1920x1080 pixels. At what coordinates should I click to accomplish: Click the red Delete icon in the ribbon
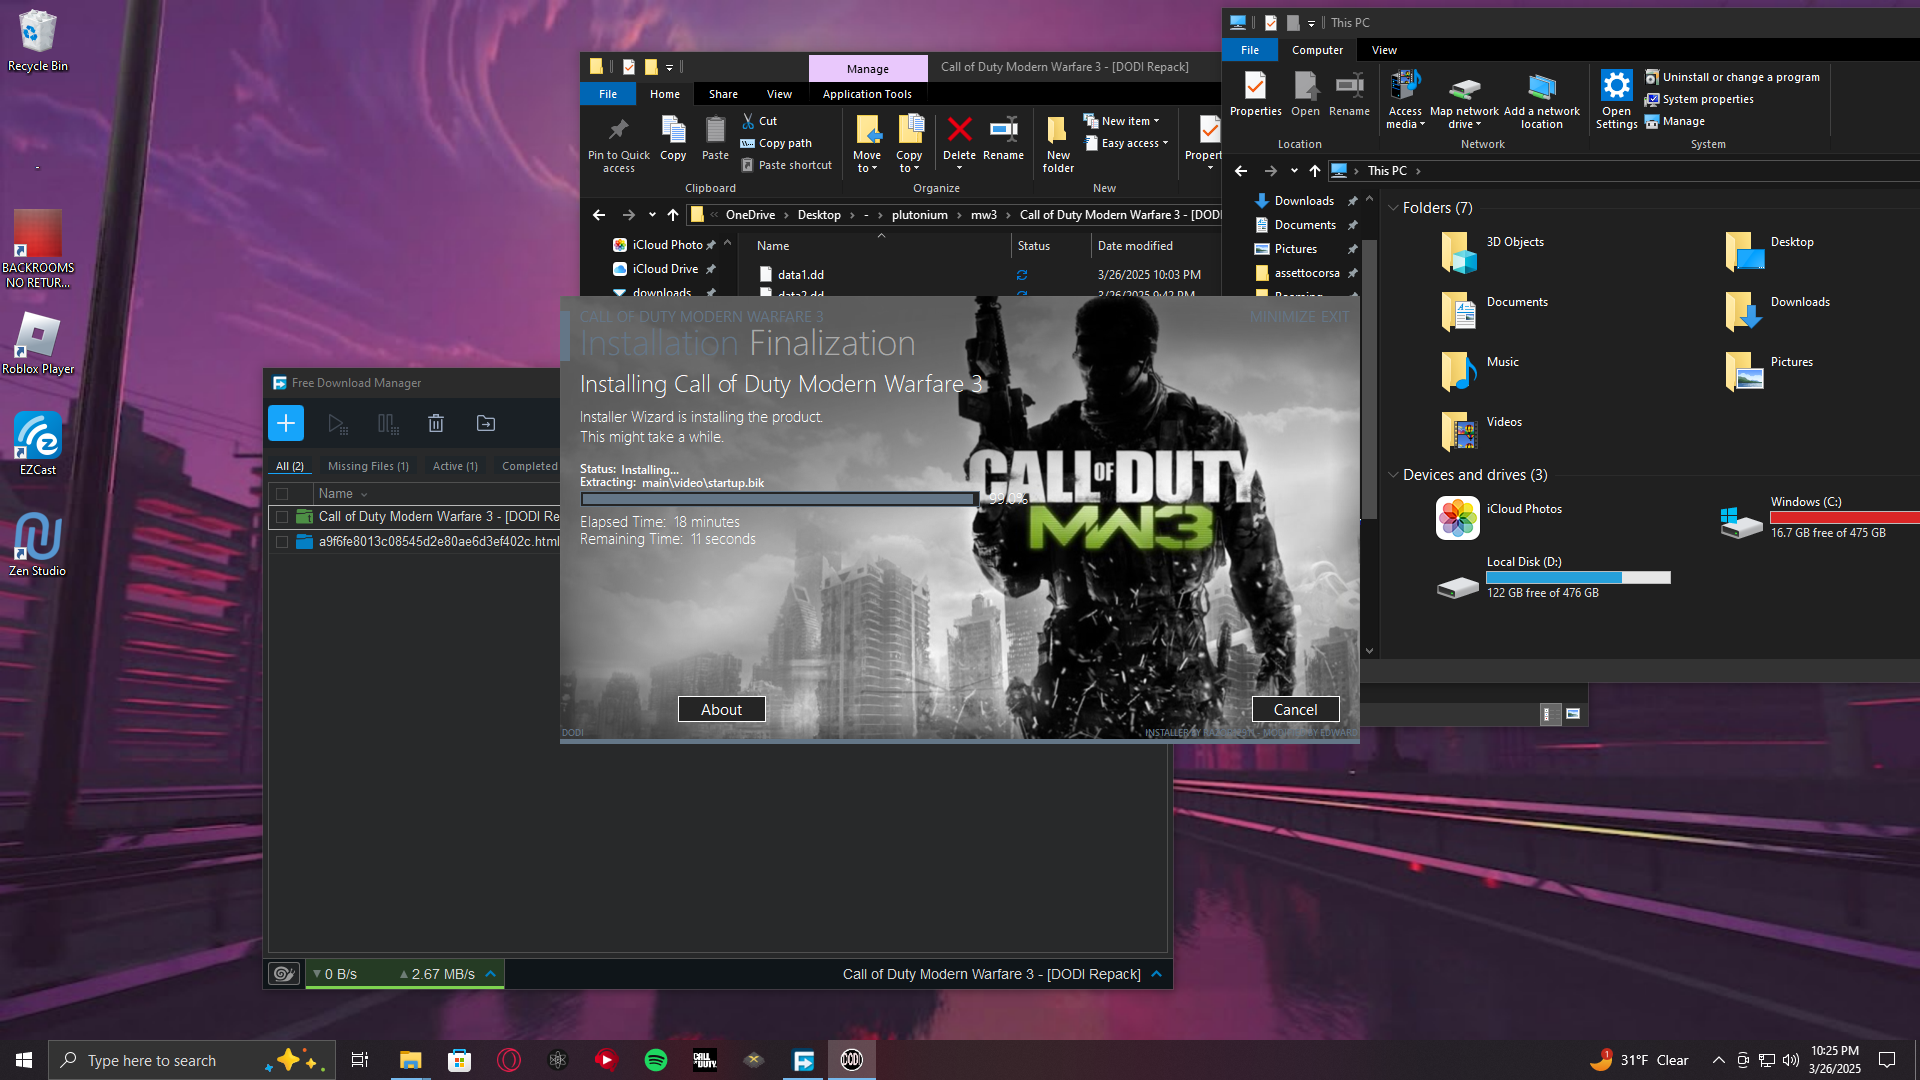[959, 130]
